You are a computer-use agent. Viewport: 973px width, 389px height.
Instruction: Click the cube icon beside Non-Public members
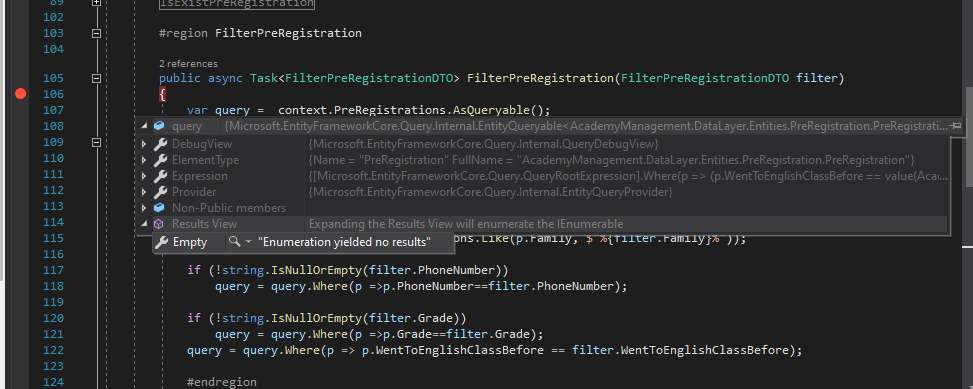coord(159,208)
